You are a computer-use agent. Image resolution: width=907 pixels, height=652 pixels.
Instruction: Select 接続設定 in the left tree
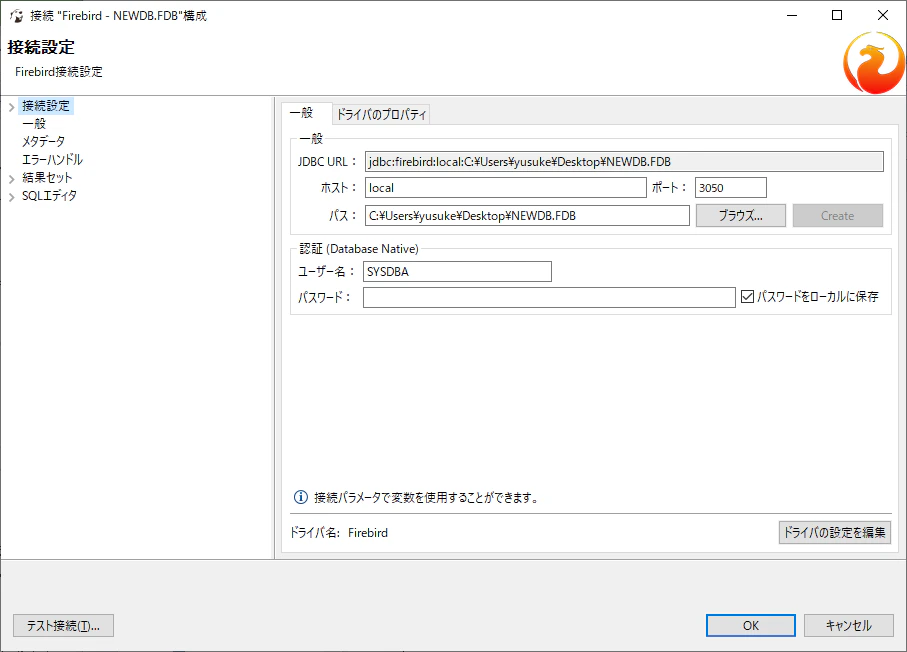click(46, 106)
